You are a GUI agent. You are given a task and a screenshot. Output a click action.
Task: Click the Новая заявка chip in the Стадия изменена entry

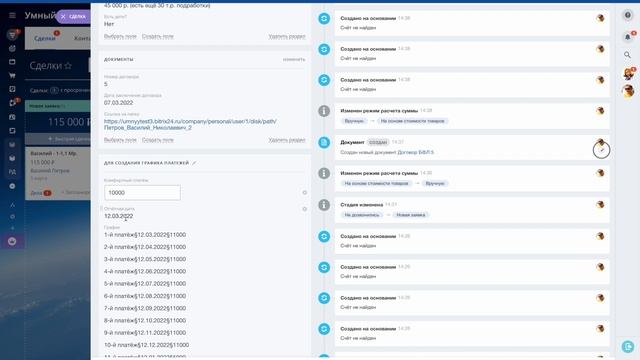pos(411,215)
